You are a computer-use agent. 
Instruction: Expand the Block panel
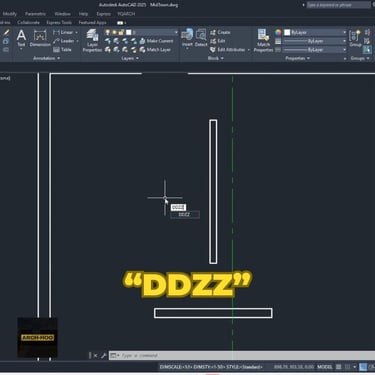(x=215, y=58)
